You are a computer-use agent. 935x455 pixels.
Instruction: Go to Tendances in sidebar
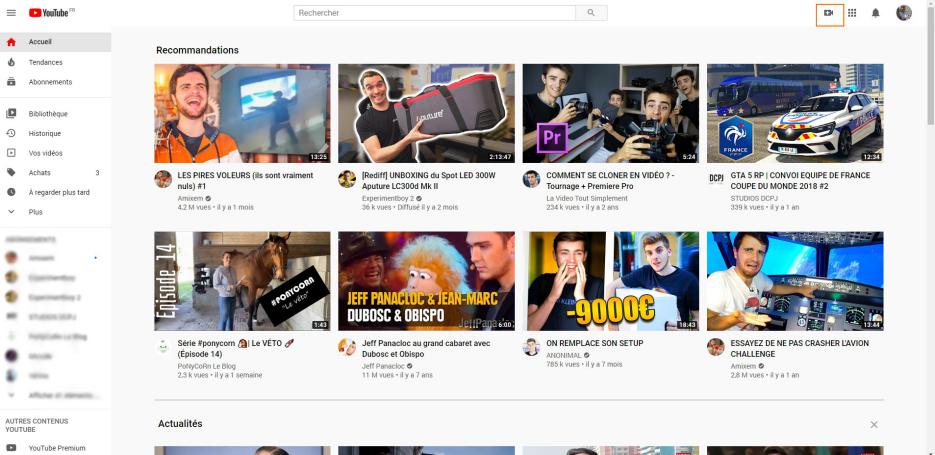pyautogui.click(x=45, y=62)
